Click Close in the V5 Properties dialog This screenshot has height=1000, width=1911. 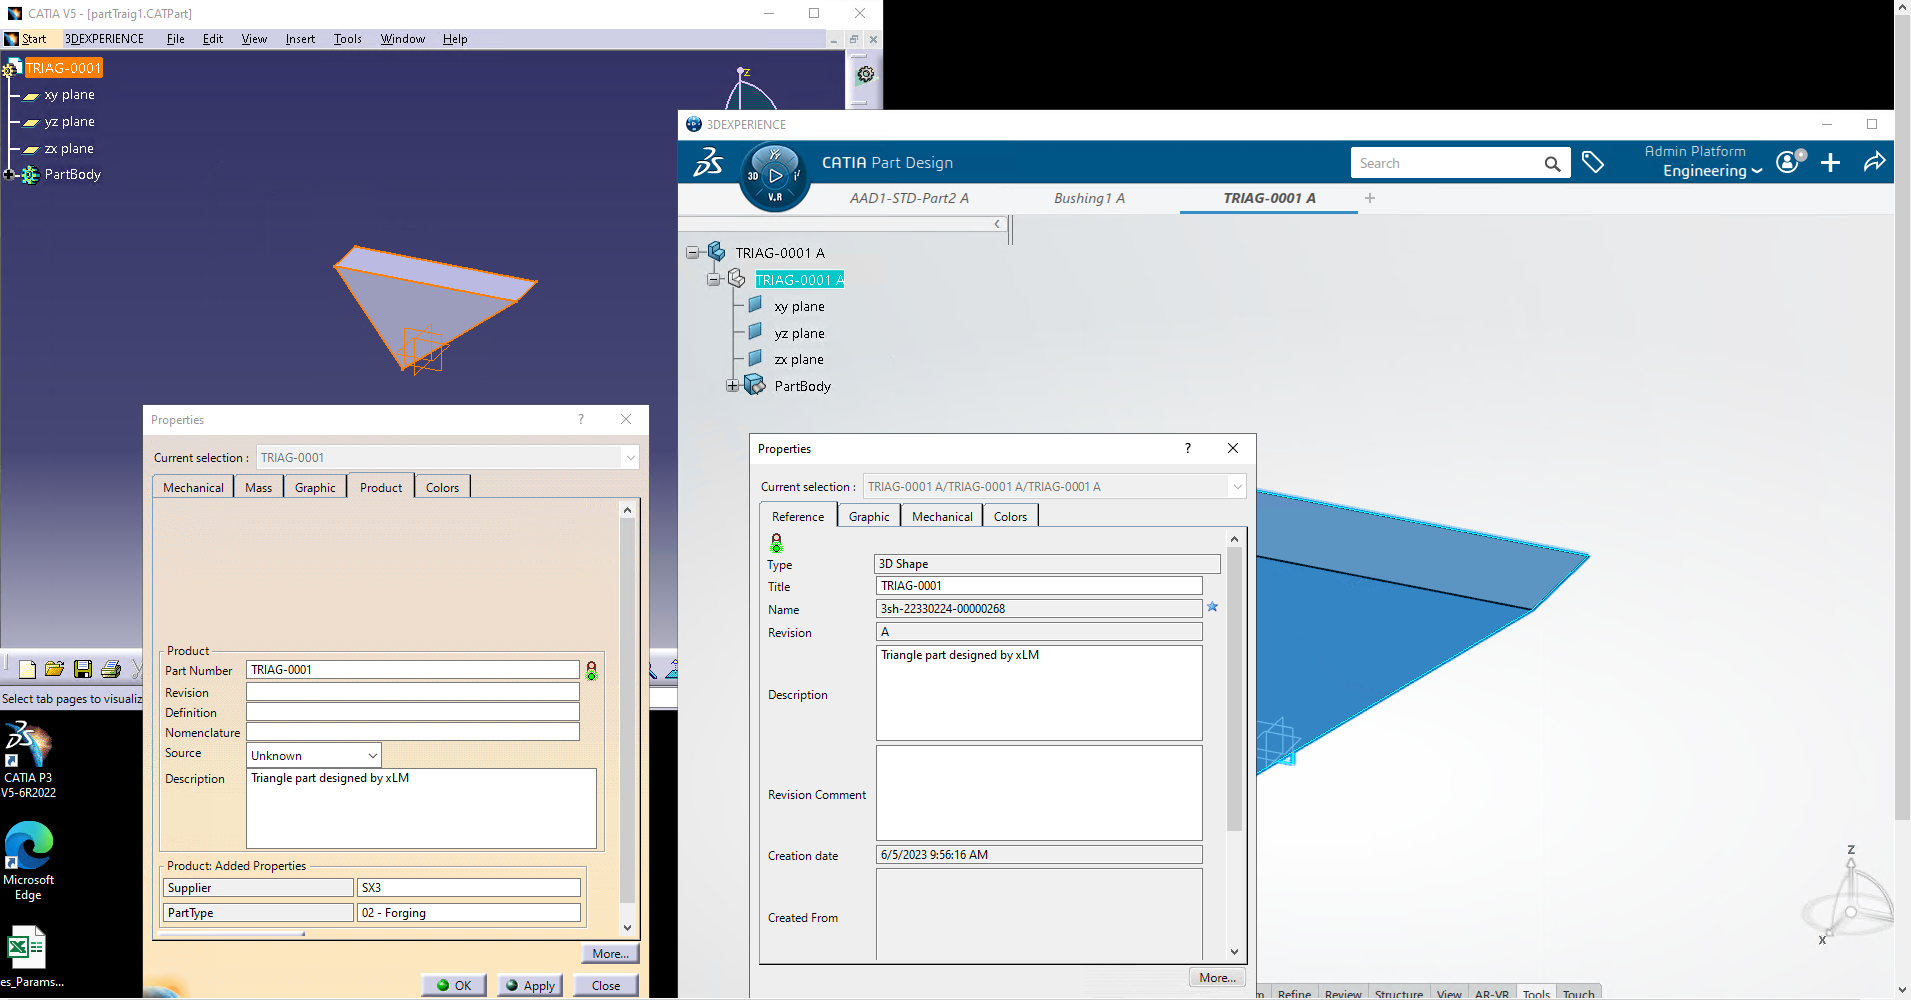click(606, 985)
